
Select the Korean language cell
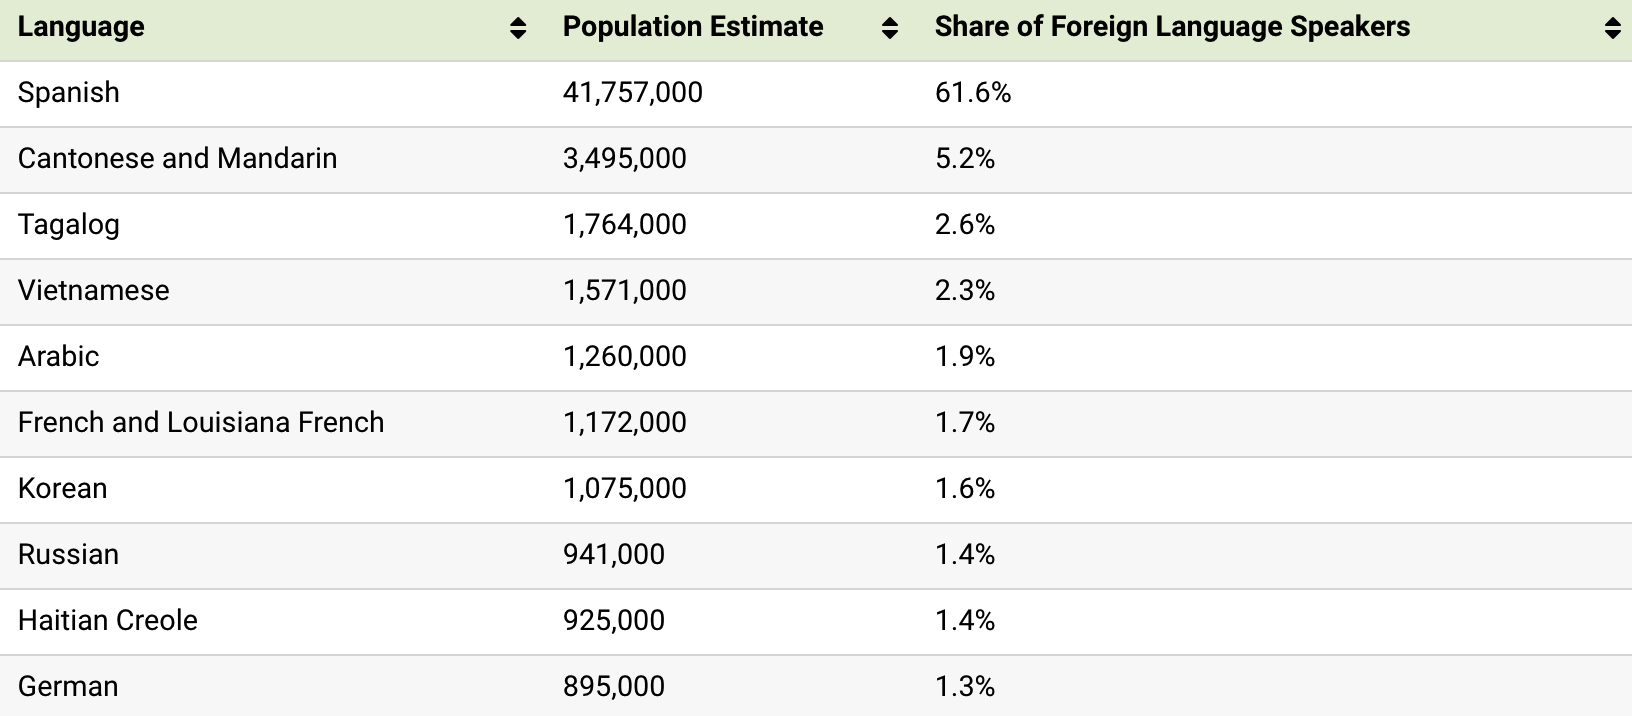(x=63, y=489)
